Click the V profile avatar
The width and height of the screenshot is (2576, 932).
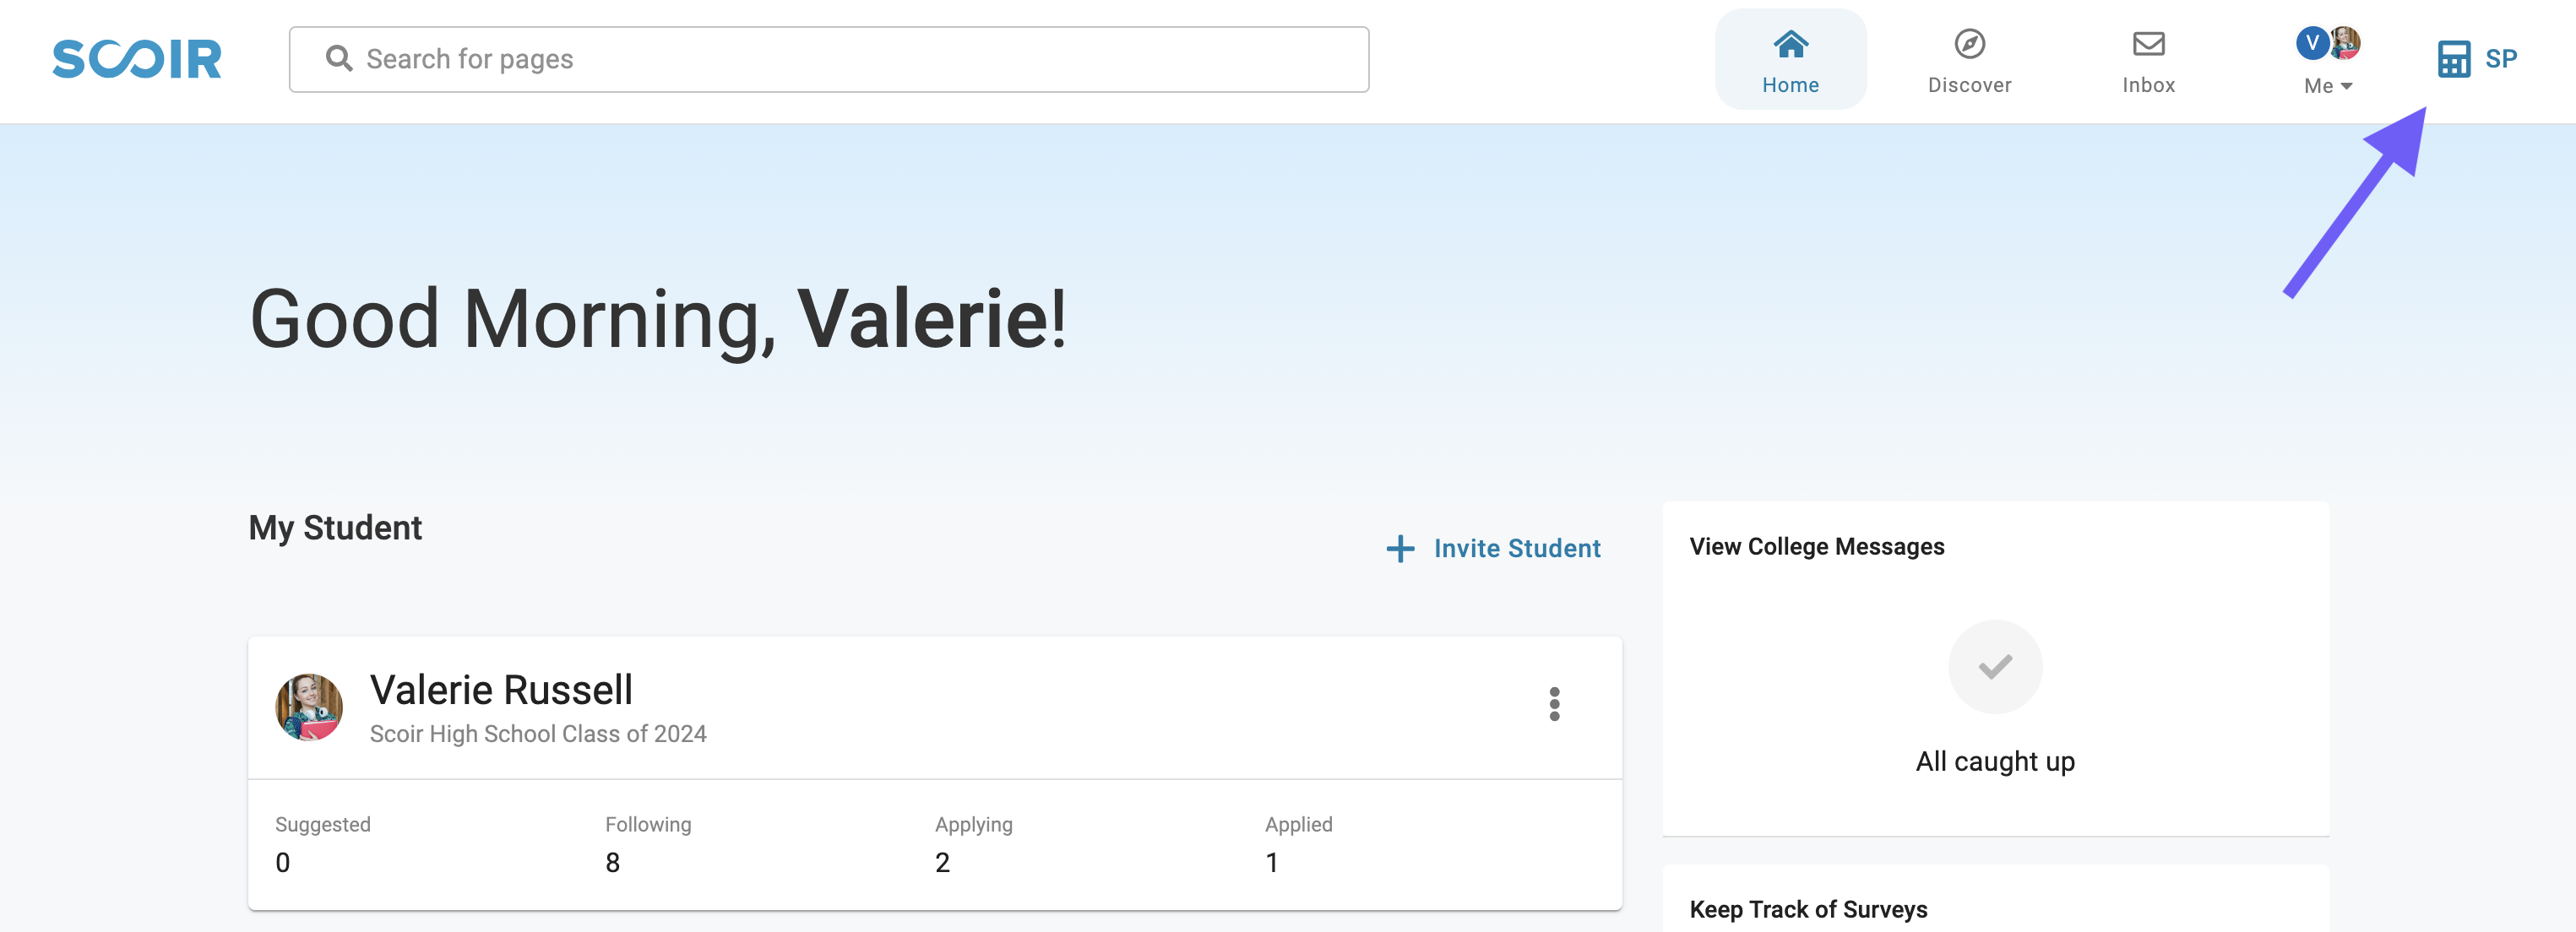click(2312, 43)
